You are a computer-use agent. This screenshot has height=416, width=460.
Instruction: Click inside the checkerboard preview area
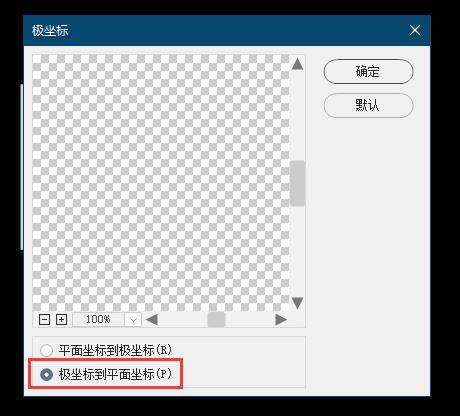tap(161, 183)
